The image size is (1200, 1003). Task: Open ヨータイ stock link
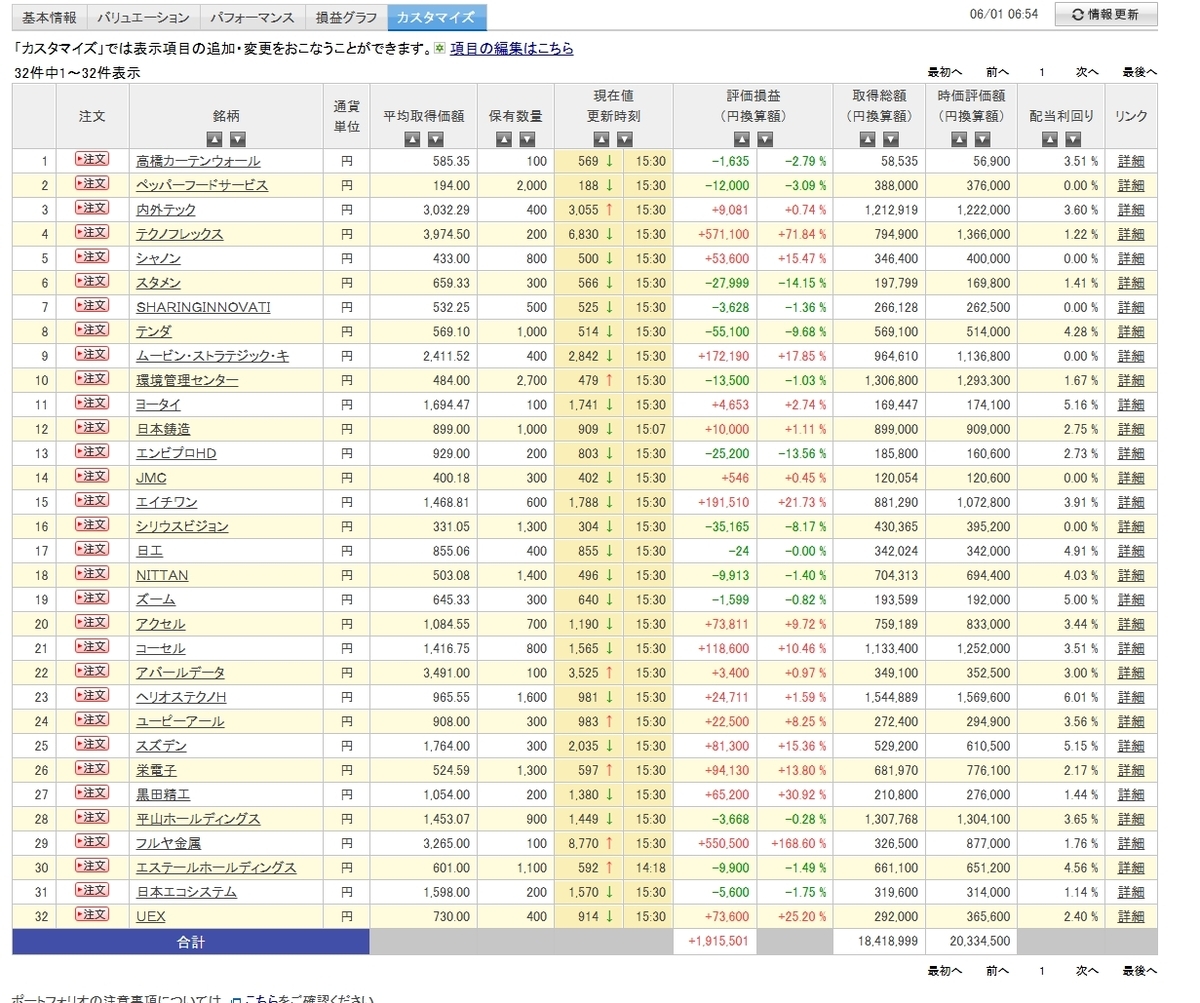click(158, 405)
